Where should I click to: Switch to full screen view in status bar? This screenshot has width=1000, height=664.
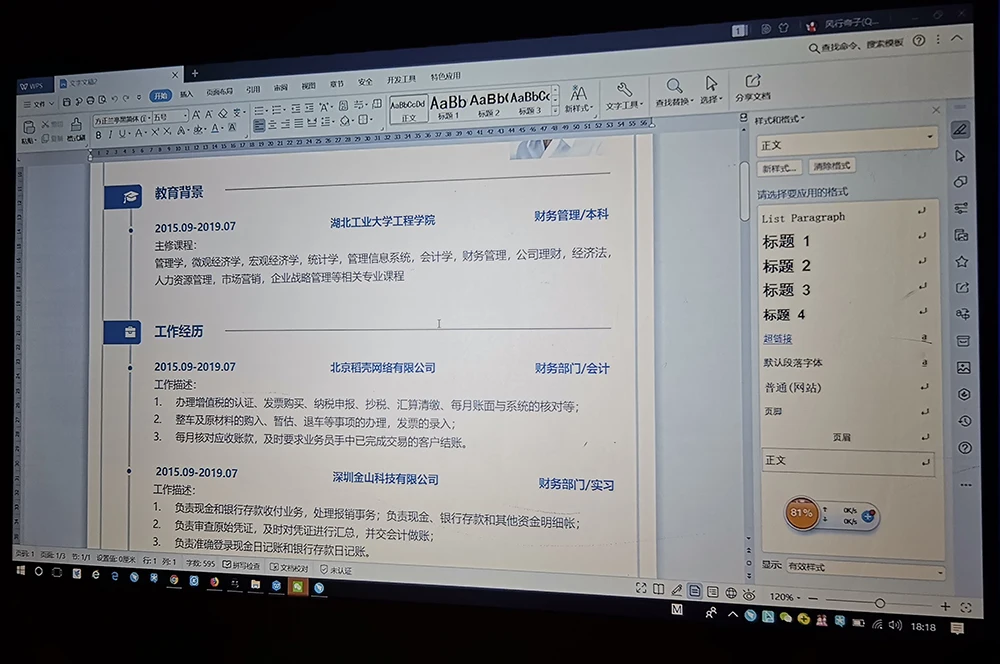coord(641,588)
